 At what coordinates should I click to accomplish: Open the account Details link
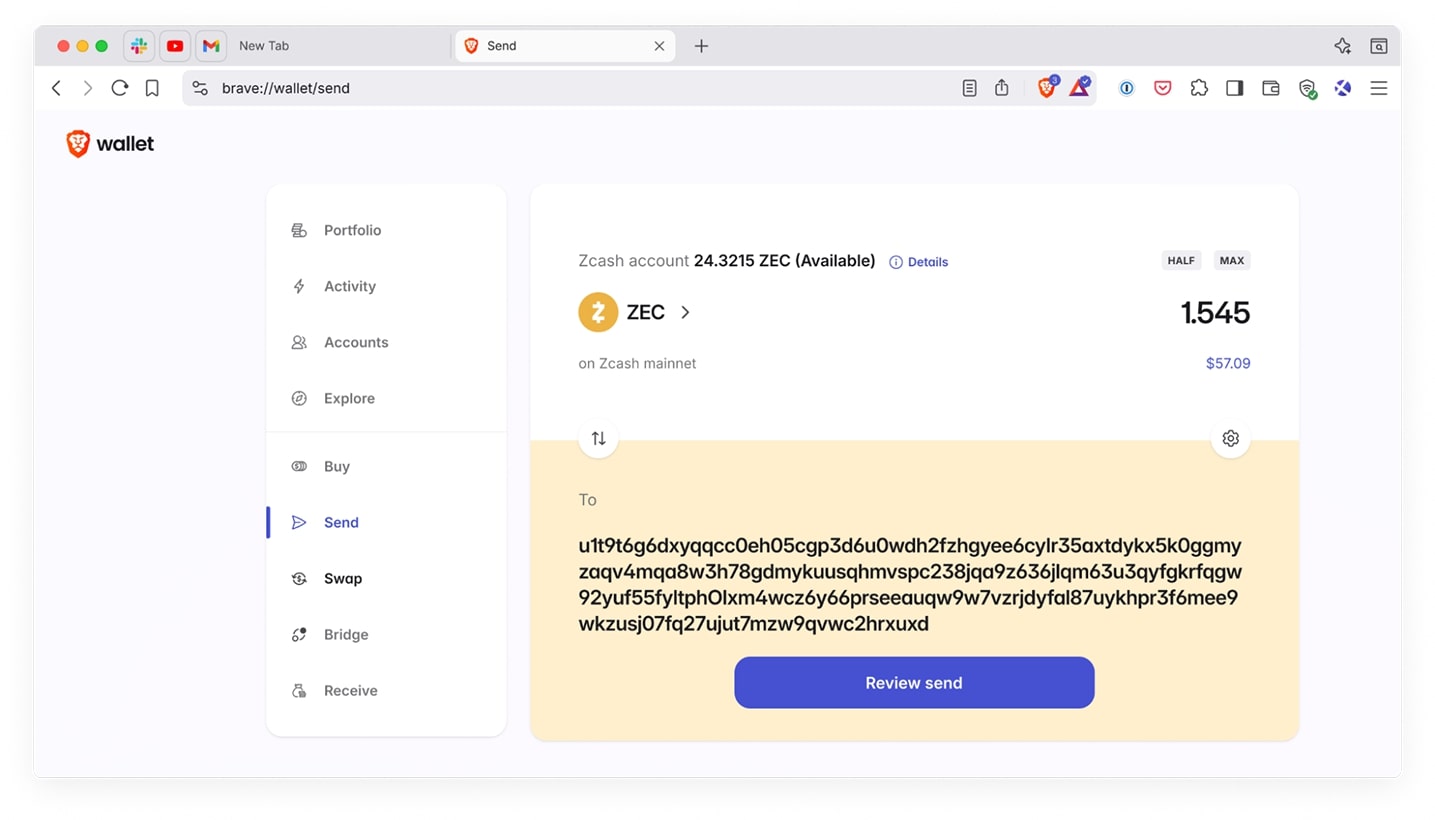click(919, 262)
